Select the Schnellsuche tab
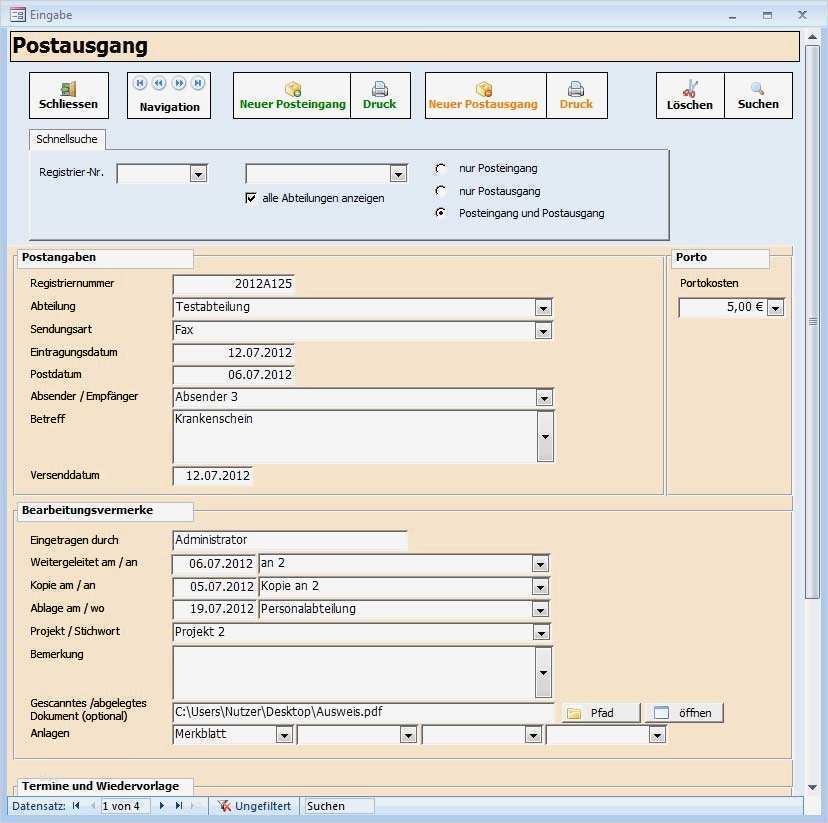Viewport: 828px width, 823px height. click(67, 139)
